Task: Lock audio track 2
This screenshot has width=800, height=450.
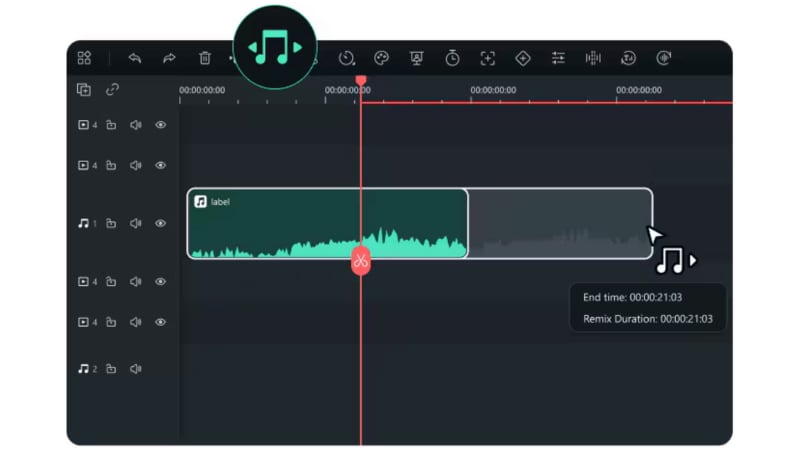Action: tap(111, 369)
